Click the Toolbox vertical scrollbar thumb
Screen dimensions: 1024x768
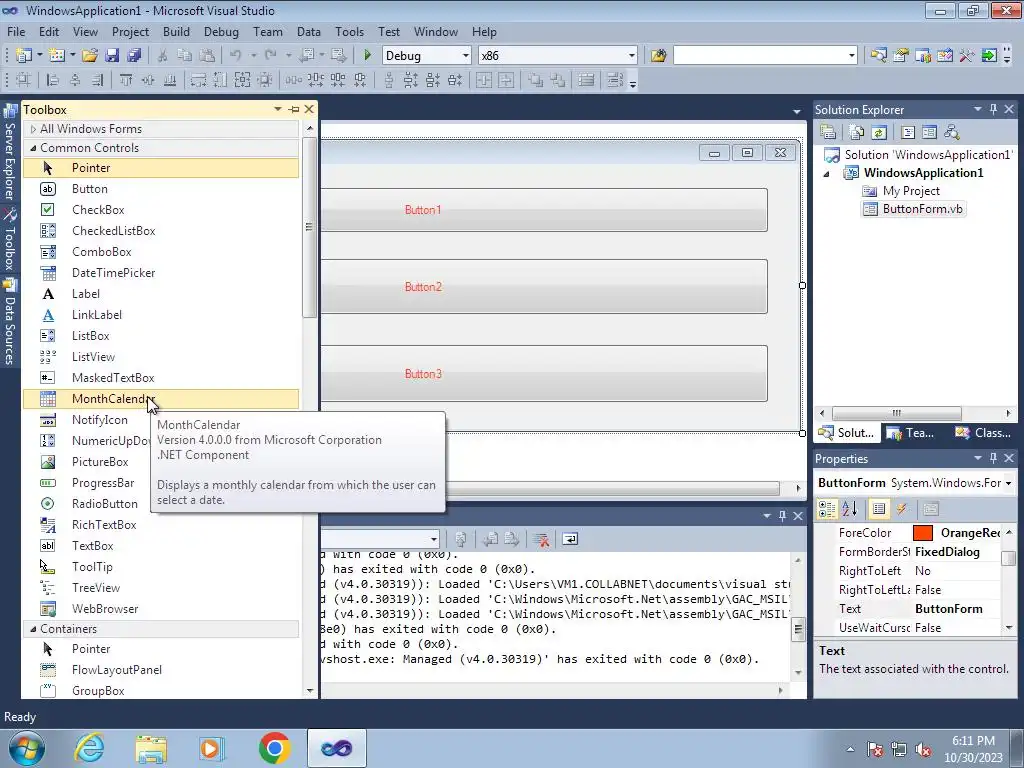310,227
